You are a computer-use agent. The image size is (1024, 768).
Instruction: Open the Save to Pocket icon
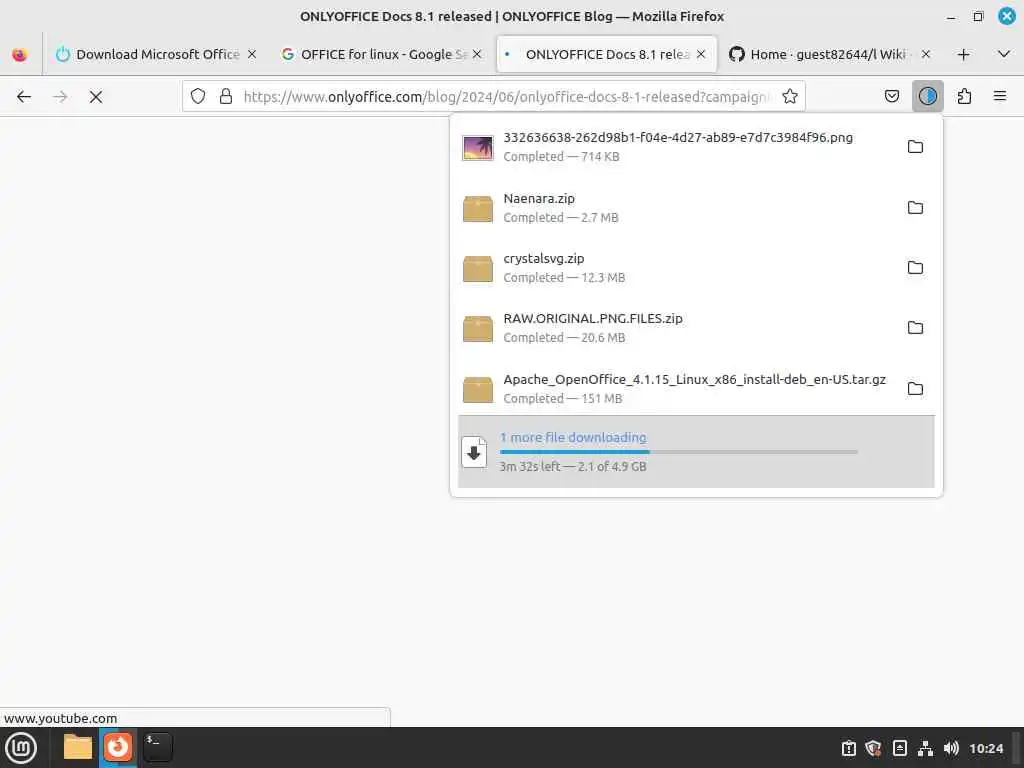coord(892,97)
